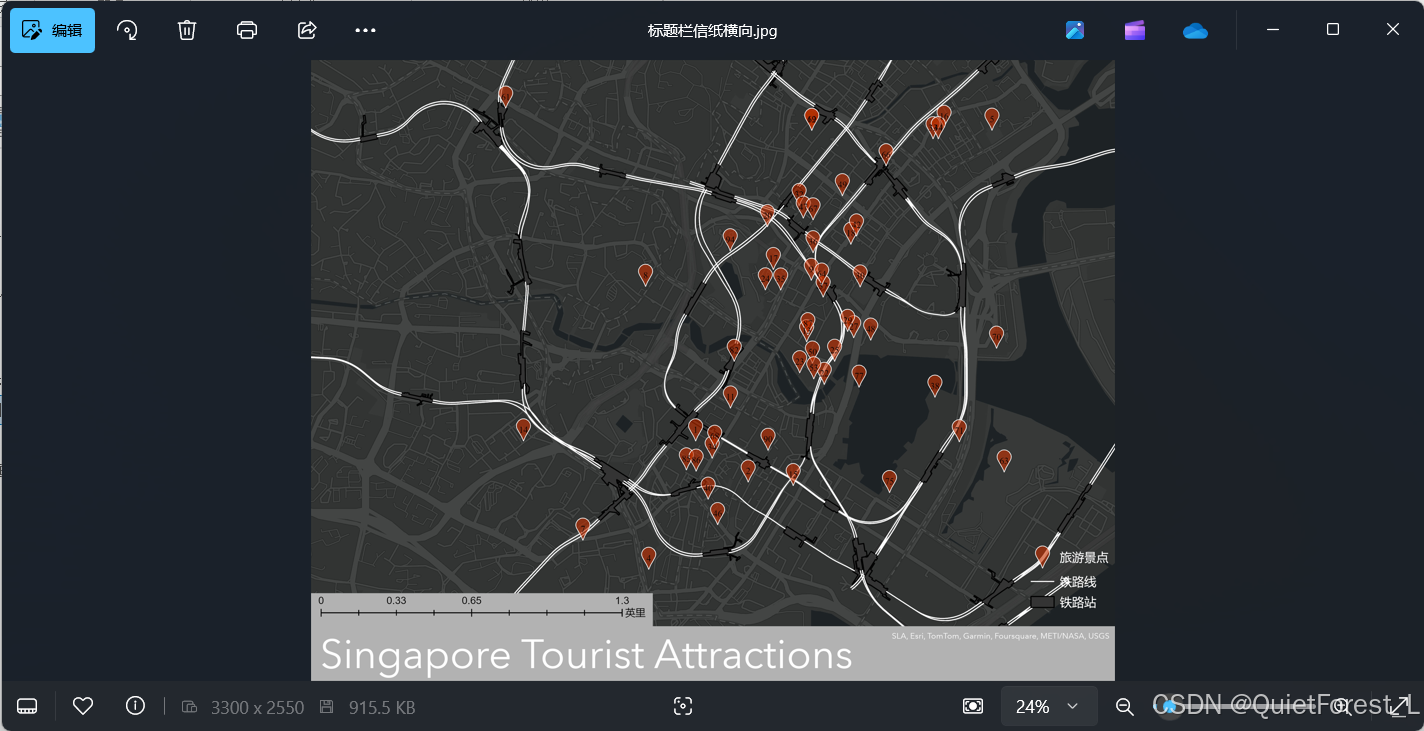Open the OneDrive cloud icon
Image resolution: width=1424 pixels, height=731 pixels.
coord(1195,31)
